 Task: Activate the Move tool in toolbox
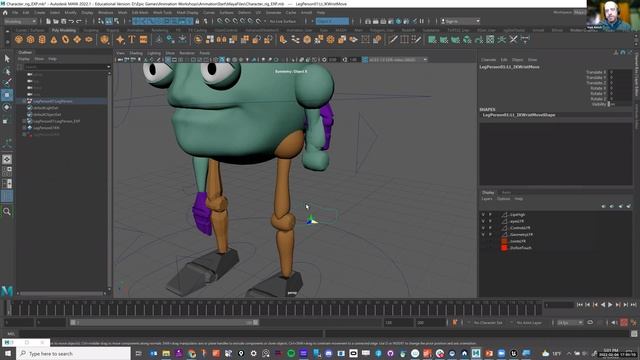click(7, 95)
